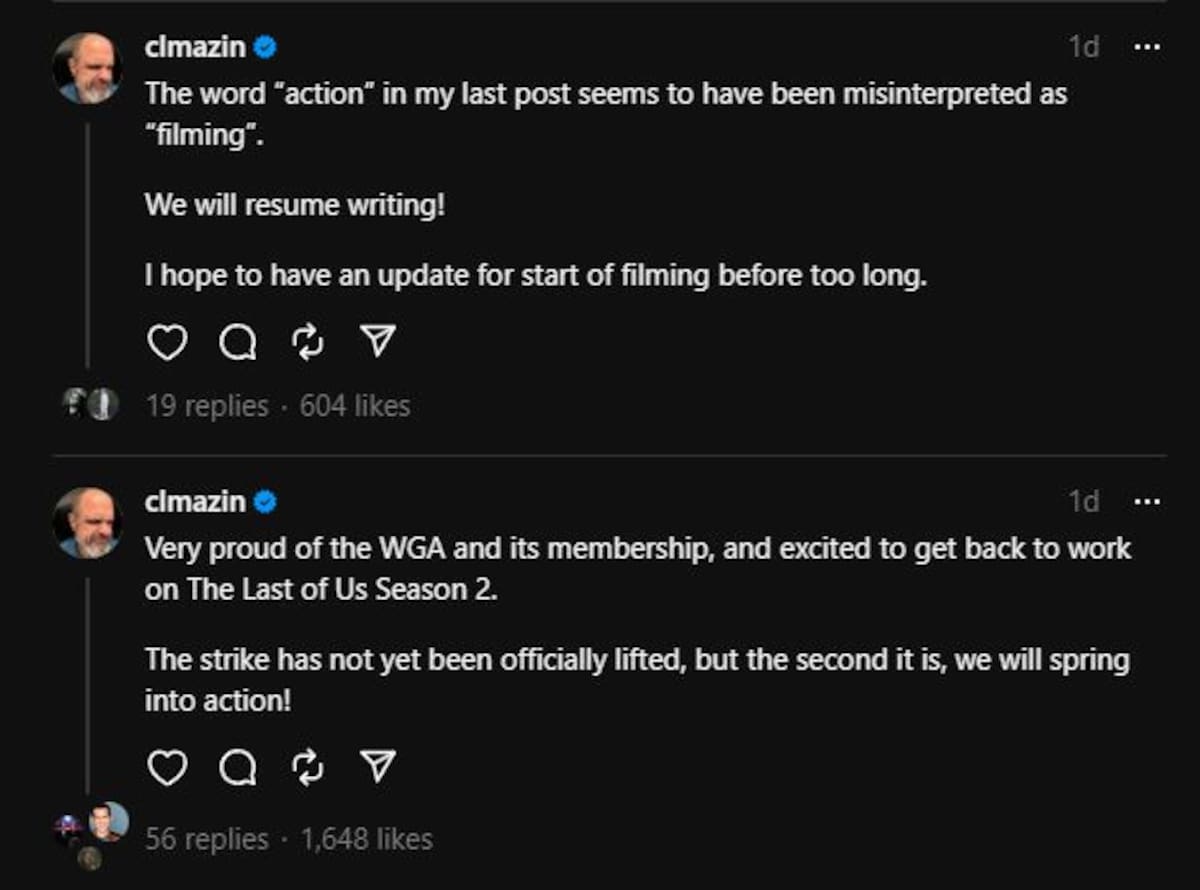This screenshot has width=1200, height=890.
Task: Repost the "resume writing" post
Action: point(307,343)
